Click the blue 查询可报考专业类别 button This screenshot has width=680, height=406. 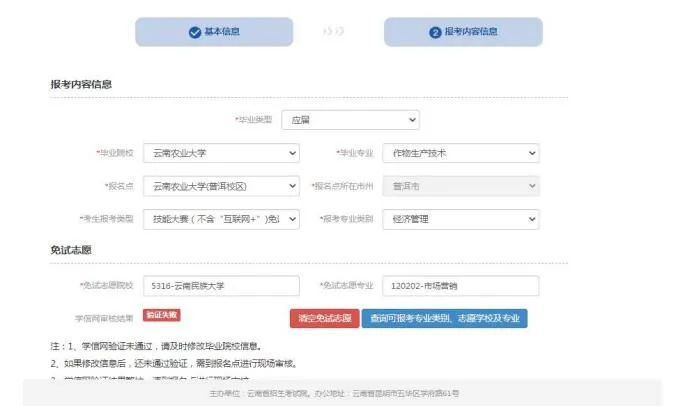(444, 318)
